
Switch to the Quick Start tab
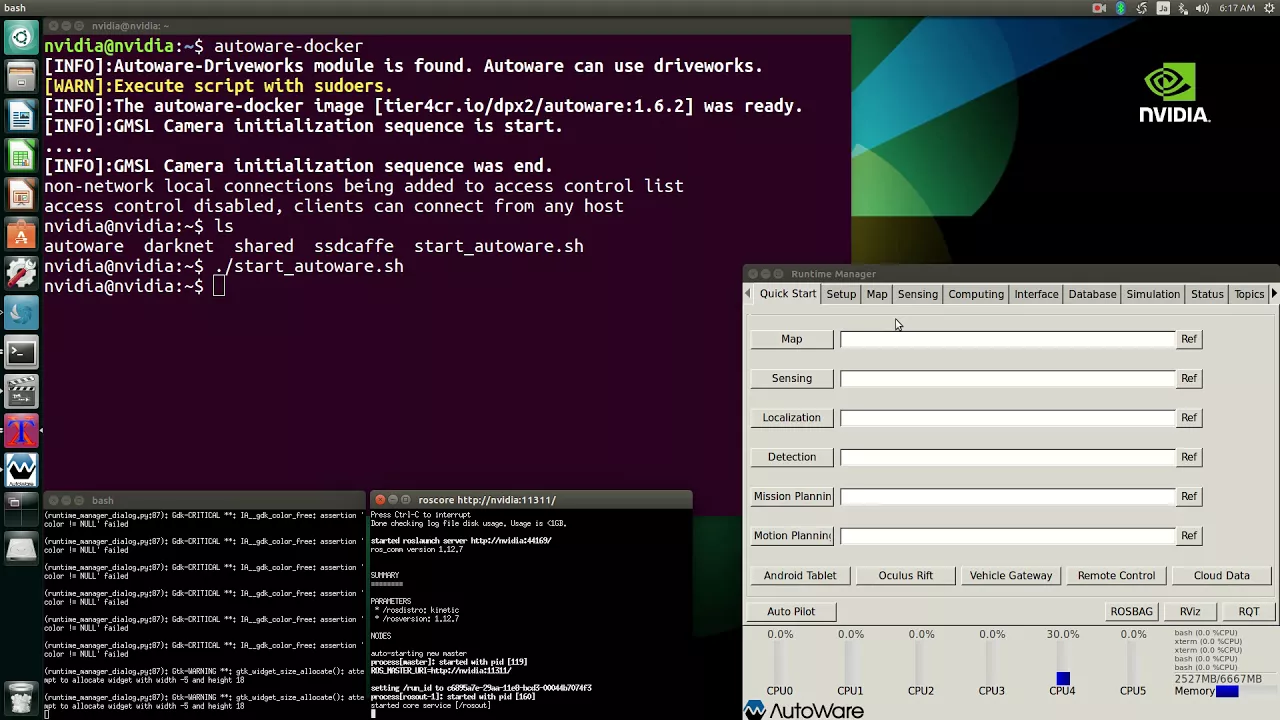click(788, 294)
